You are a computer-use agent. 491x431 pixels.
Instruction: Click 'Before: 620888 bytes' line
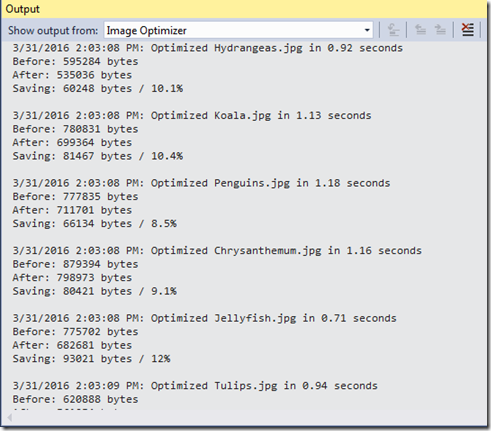pyautogui.click(x=75, y=399)
